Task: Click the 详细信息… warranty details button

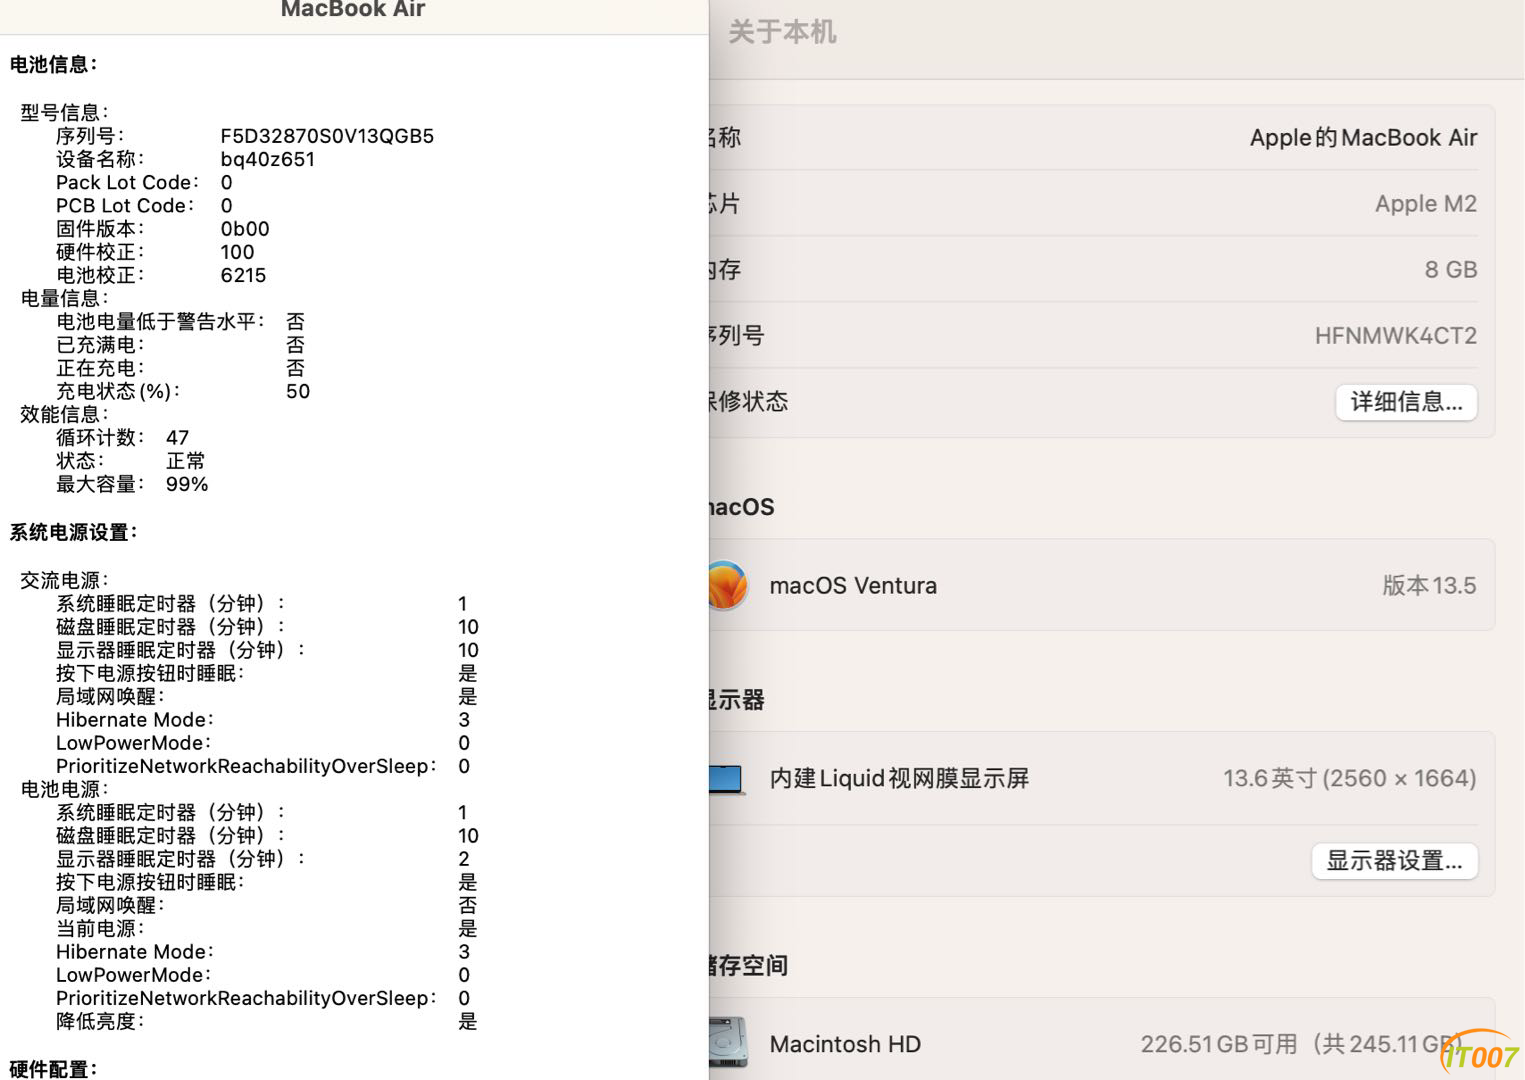Action: tap(1406, 402)
